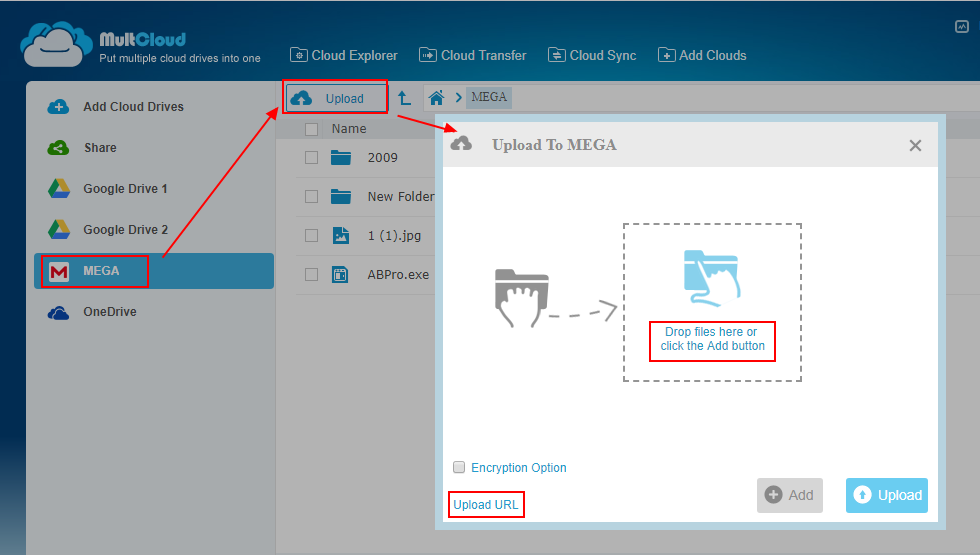This screenshot has height=555, width=980.
Task: Click the Google Drive 1 icon
Action: 59,189
